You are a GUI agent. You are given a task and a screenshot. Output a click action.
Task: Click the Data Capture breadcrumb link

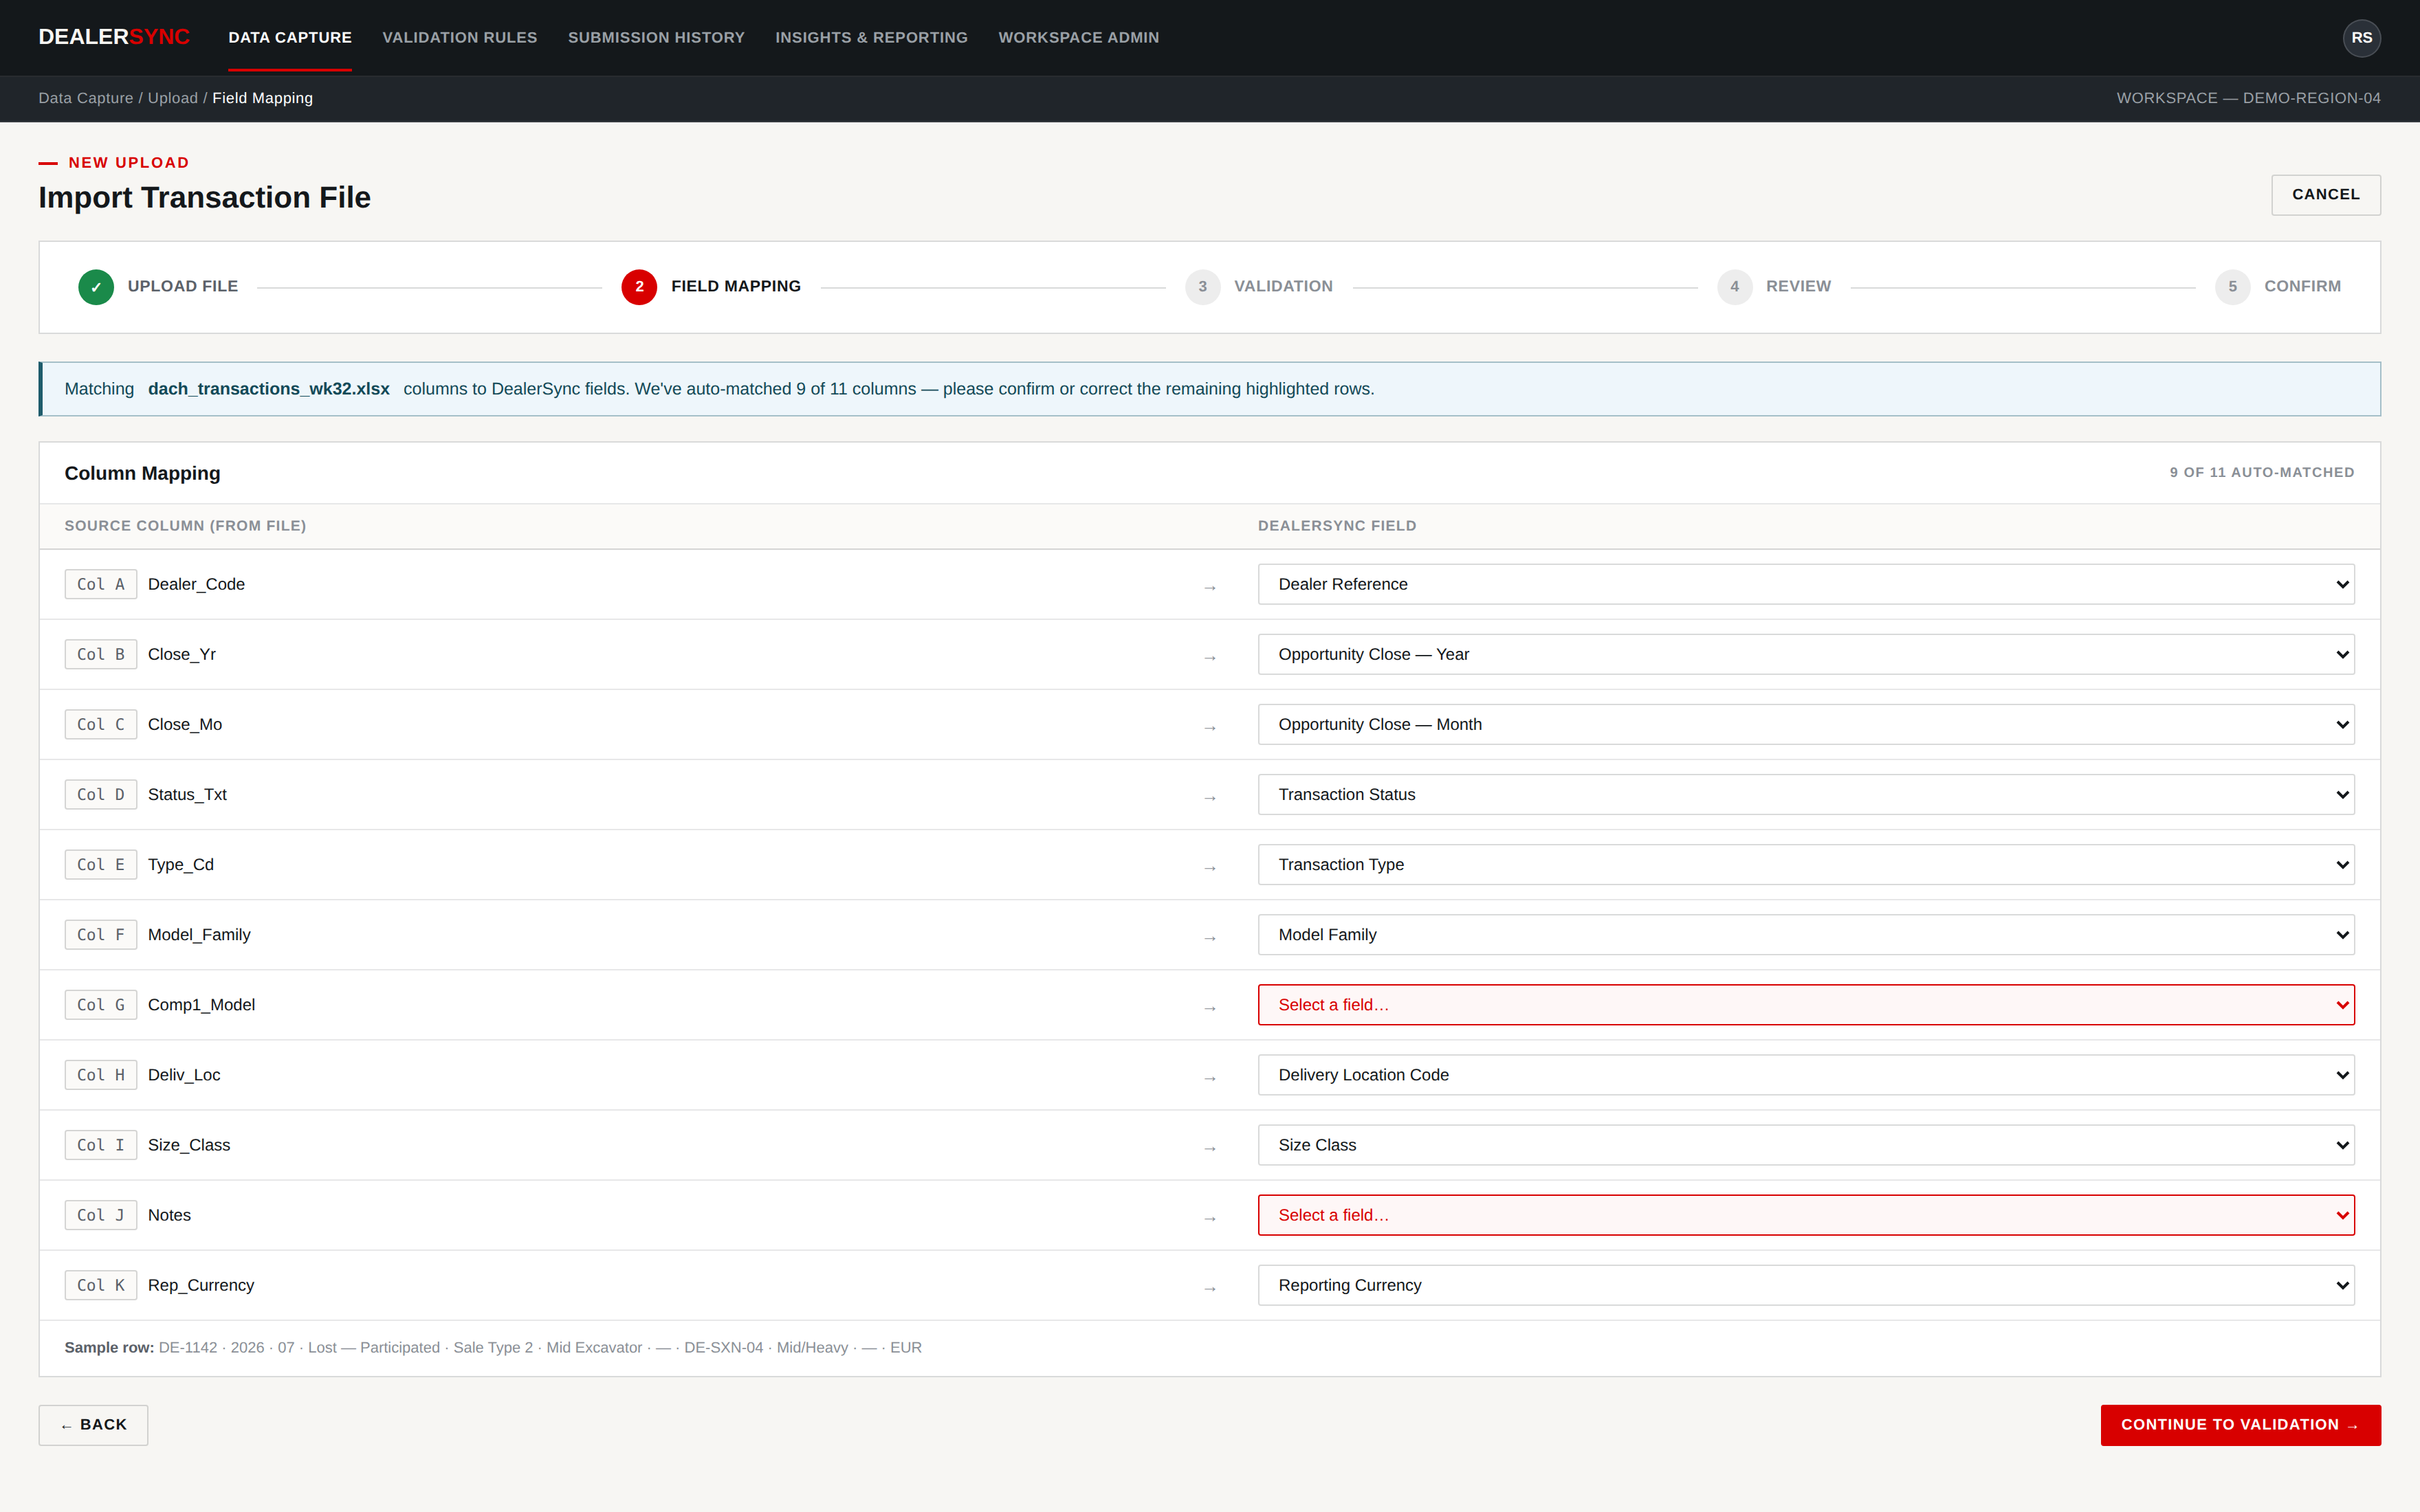(x=86, y=98)
